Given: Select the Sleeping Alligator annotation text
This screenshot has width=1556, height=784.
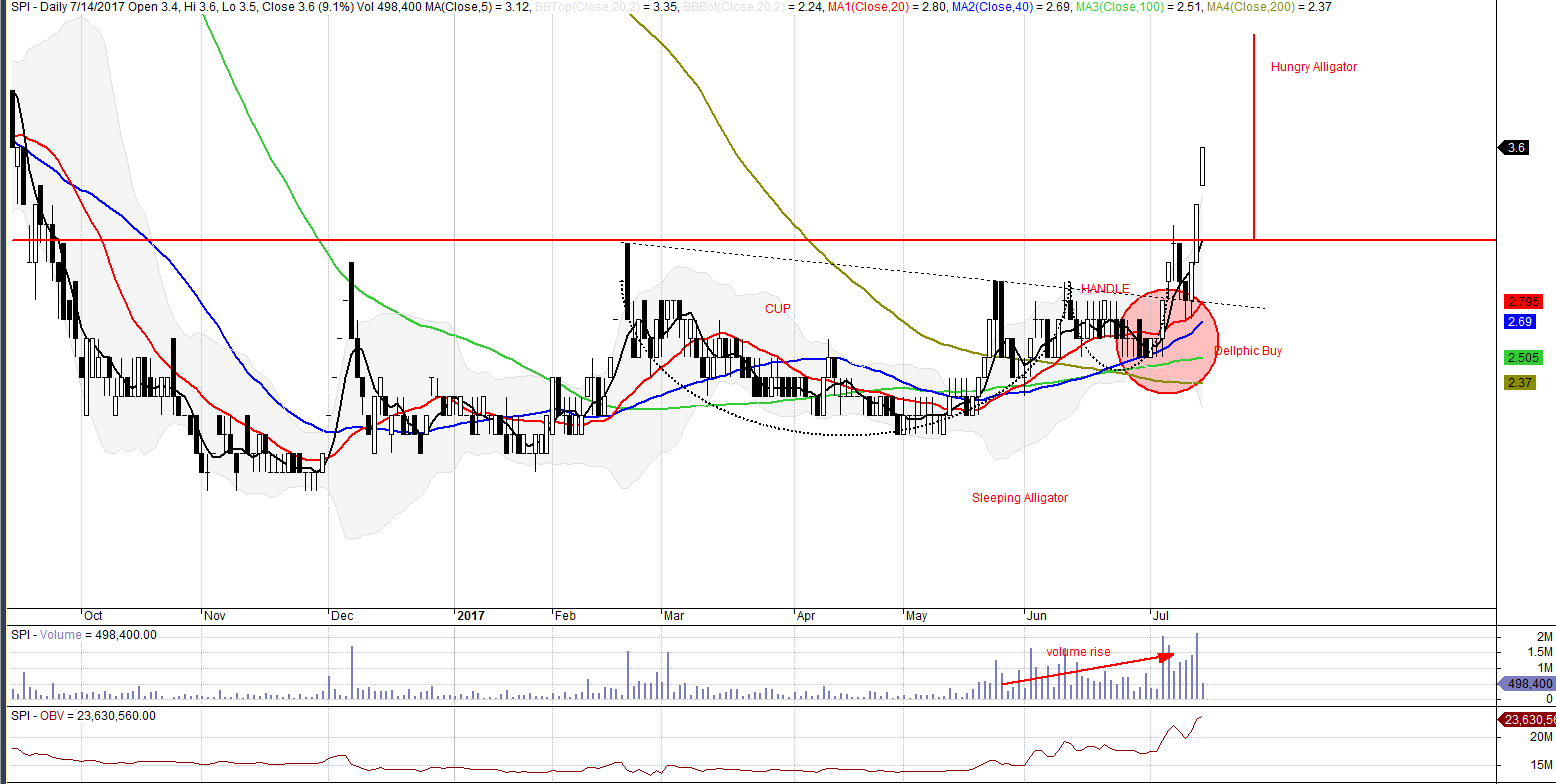Looking at the screenshot, I should pos(1019,498).
